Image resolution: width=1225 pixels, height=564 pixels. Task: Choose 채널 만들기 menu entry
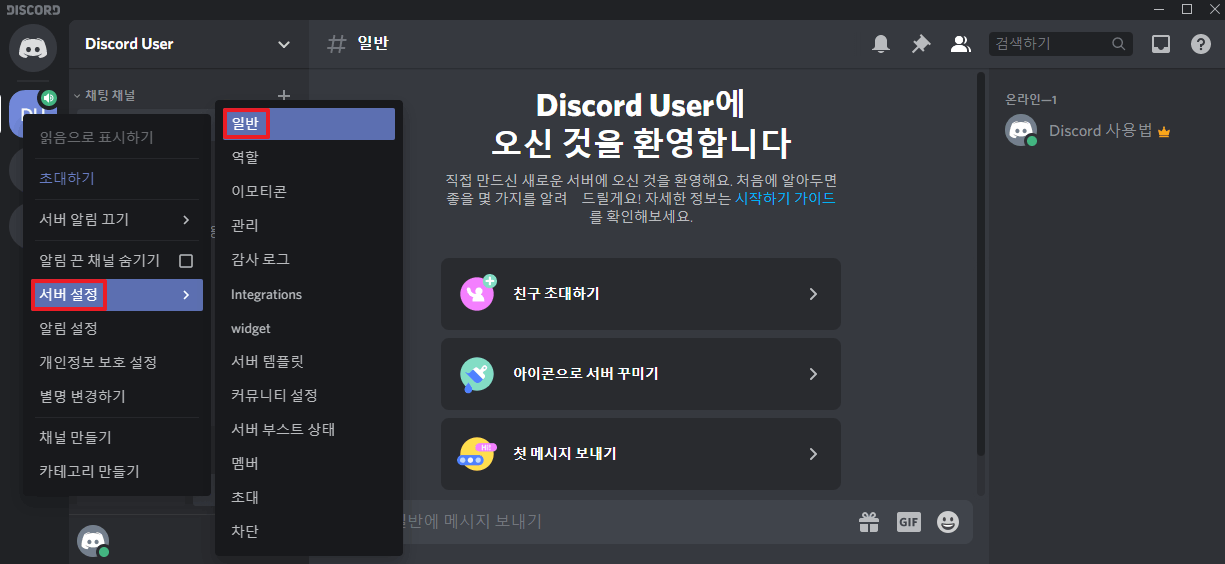(x=117, y=437)
